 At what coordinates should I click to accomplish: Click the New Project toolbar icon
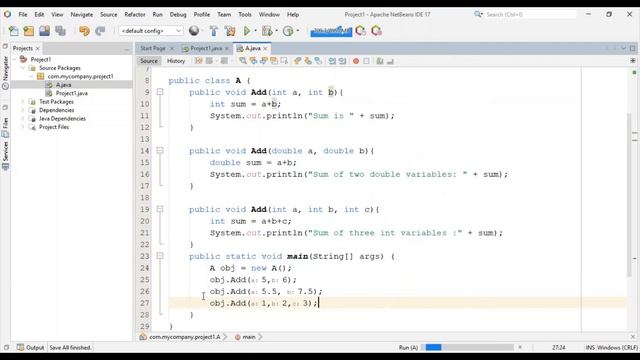29,31
